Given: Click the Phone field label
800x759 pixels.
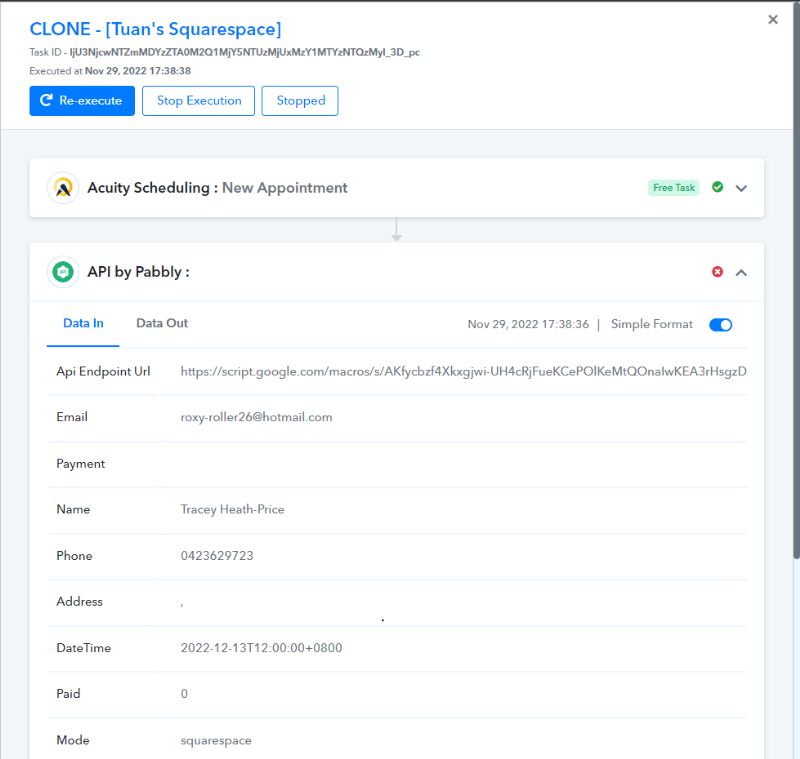Looking at the screenshot, I should 74,555.
